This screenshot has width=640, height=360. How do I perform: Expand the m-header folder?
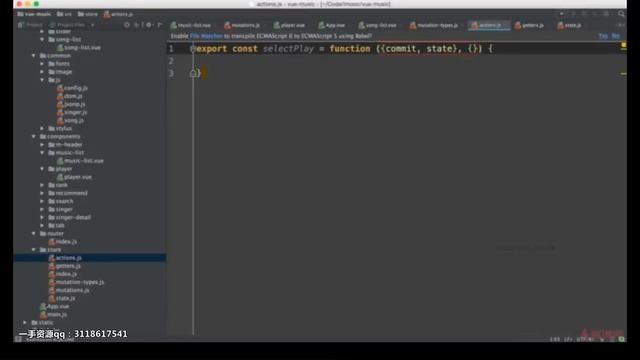click(x=42, y=144)
